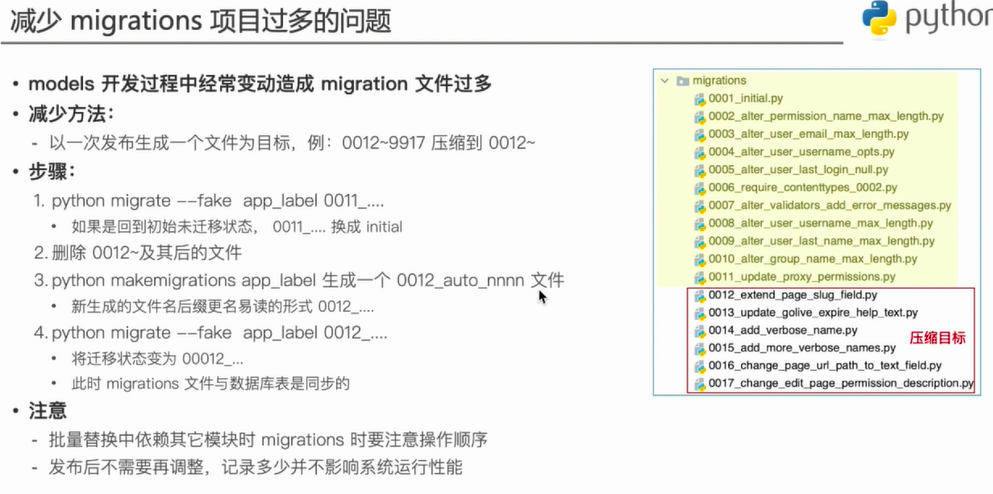This screenshot has height=494, width=993.
Task: Click the line '发布后不需要再调整，记录多少并不影响系统运行性能'
Action: 256,468
